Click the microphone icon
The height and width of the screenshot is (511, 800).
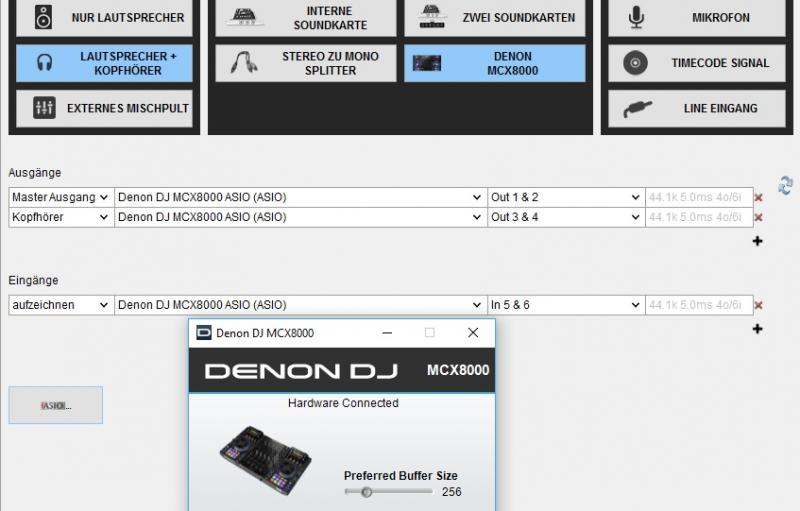pyautogui.click(x=636, y=17)
